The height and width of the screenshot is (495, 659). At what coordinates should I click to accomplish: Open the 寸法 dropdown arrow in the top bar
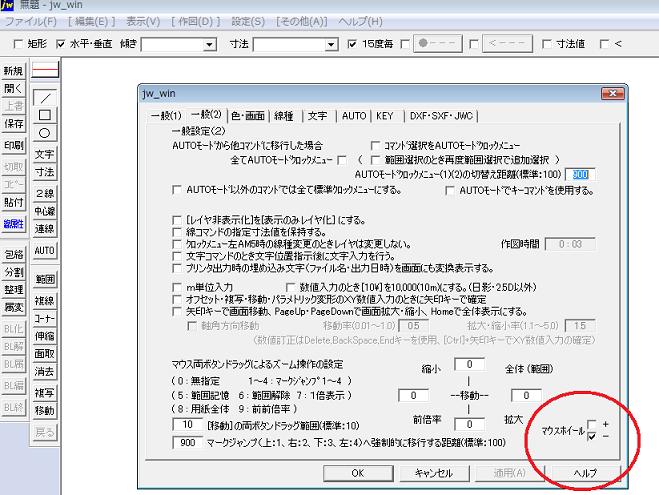[x=331, y=44]
